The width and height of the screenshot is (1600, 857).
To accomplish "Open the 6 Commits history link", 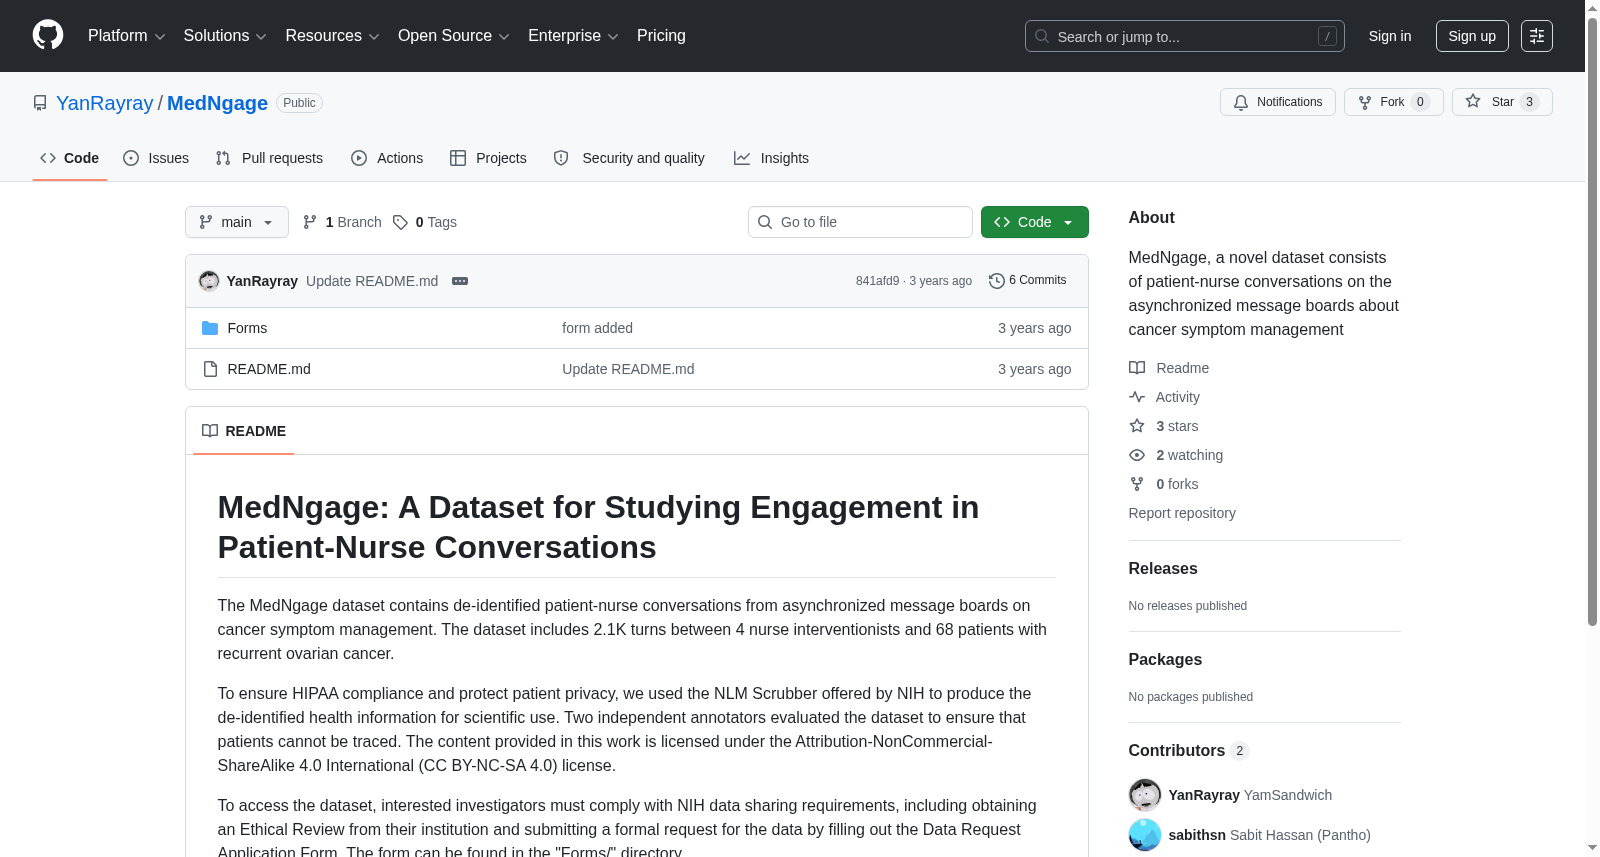I will pos(1028,281).
